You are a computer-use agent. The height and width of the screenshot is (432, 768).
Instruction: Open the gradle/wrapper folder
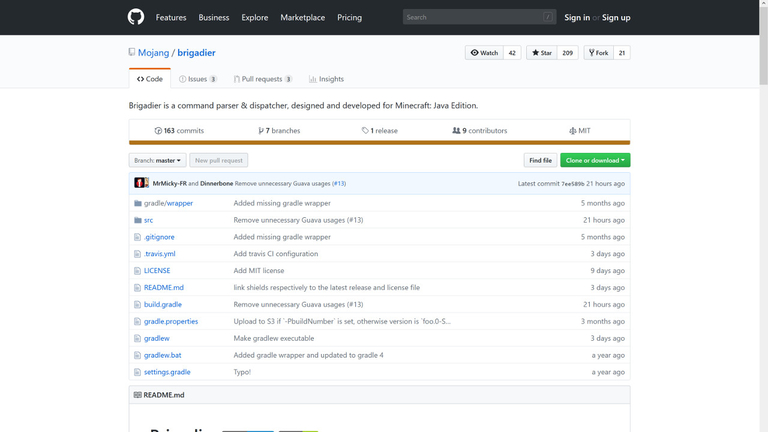[x=168, y=203]
